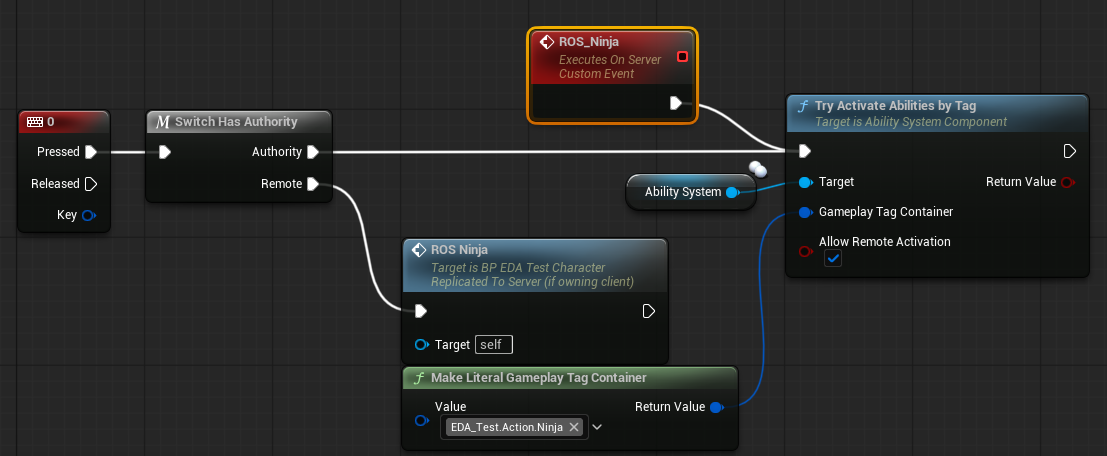Click the blue Key output pin
Image resolution: width=1107 pixels, height=456 pixels.
point(89,216)
